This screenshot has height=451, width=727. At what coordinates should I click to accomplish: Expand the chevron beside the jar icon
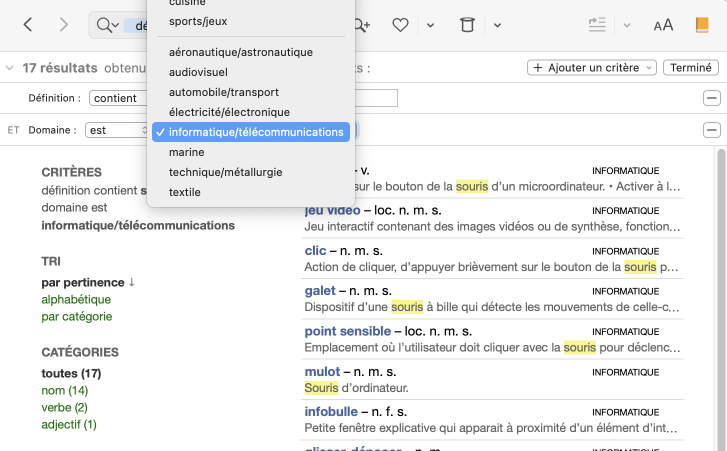point(498,25)
